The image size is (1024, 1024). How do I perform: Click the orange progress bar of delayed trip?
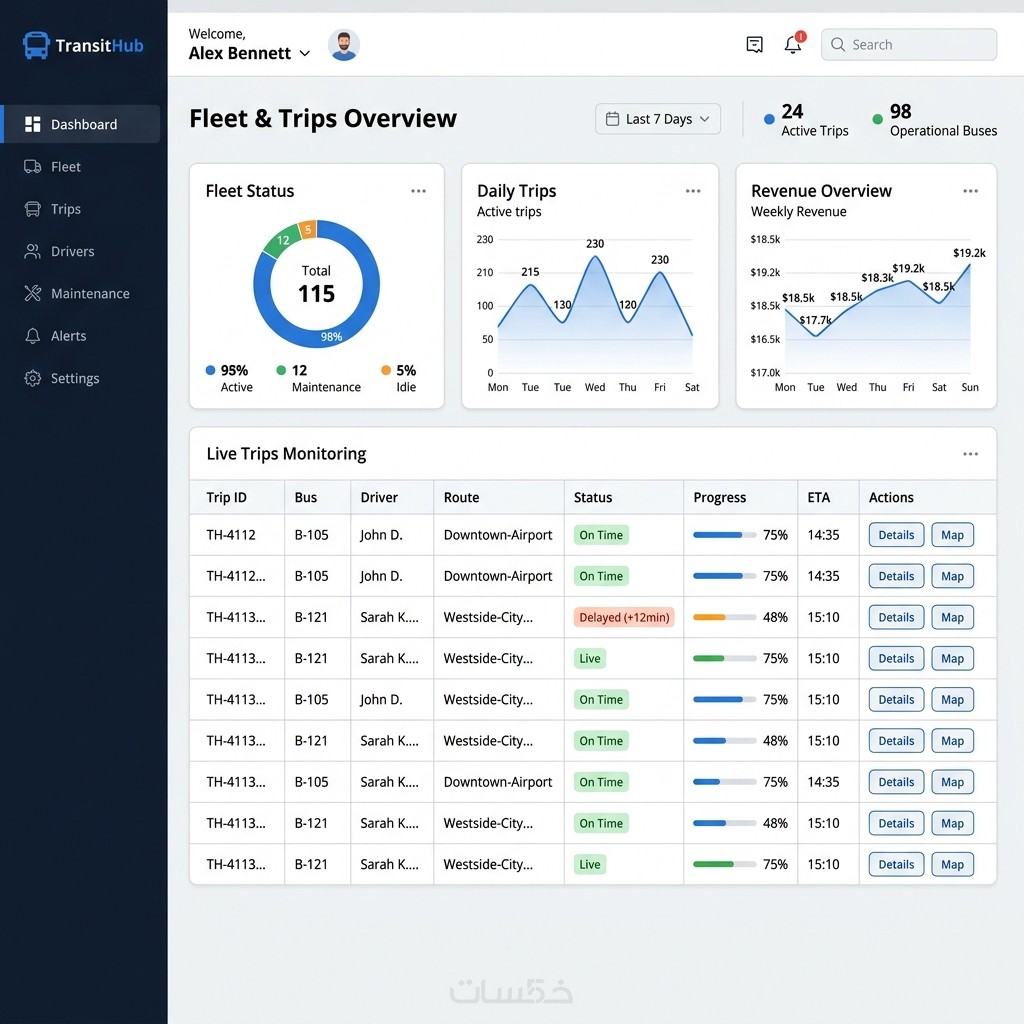(x=724, y=617)
